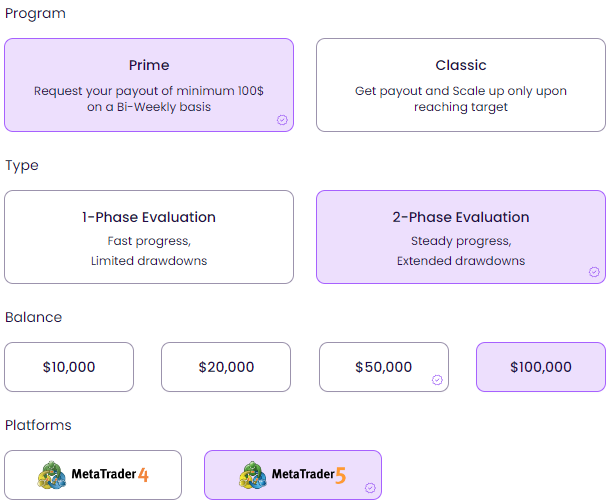Select the $10,000 balance
The width and height of the screenshot is (610, 504).
coord(69,367)
